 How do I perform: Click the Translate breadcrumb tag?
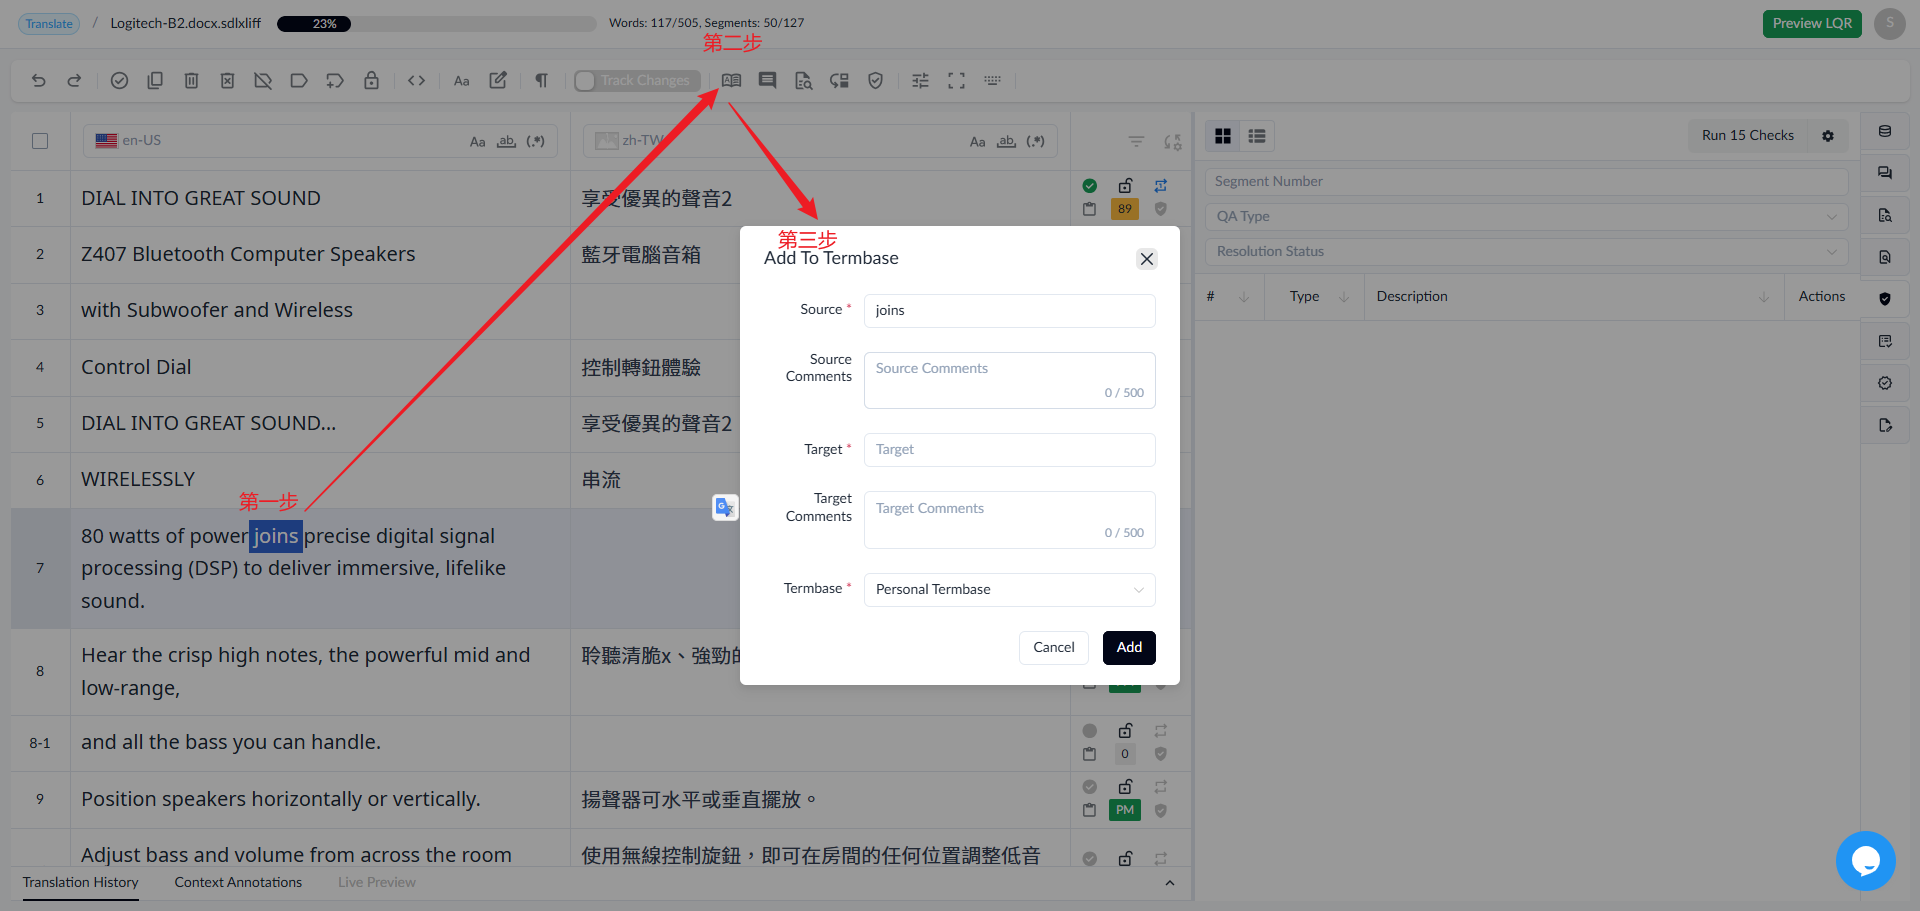pyautogui.click(x=49, y=24)
